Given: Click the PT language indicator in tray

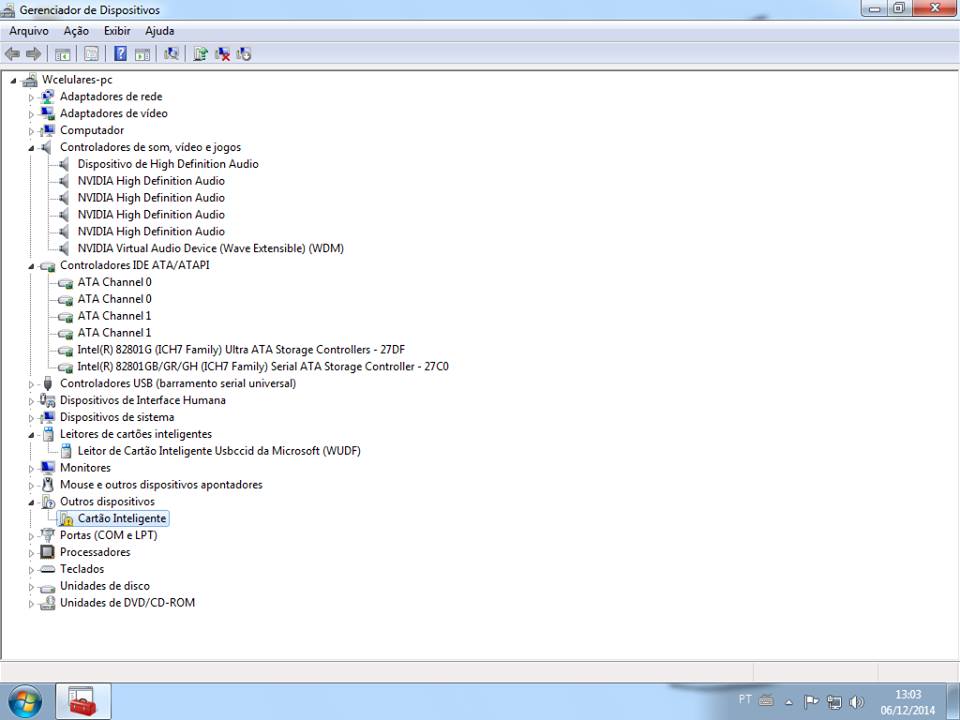Looking at the screenshot, I should (745, 699).
